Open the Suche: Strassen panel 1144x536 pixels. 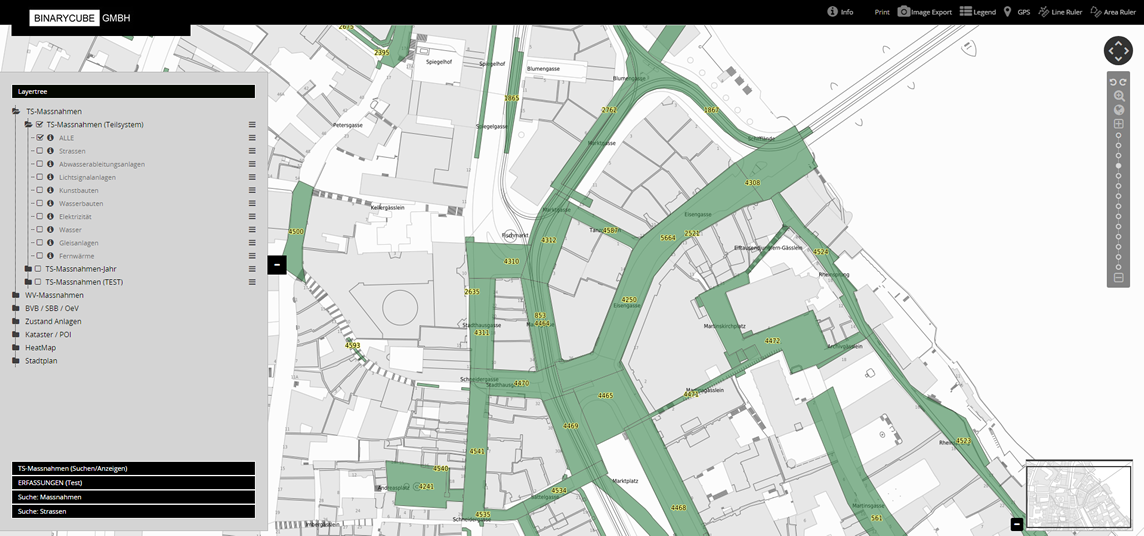point(133,511)
